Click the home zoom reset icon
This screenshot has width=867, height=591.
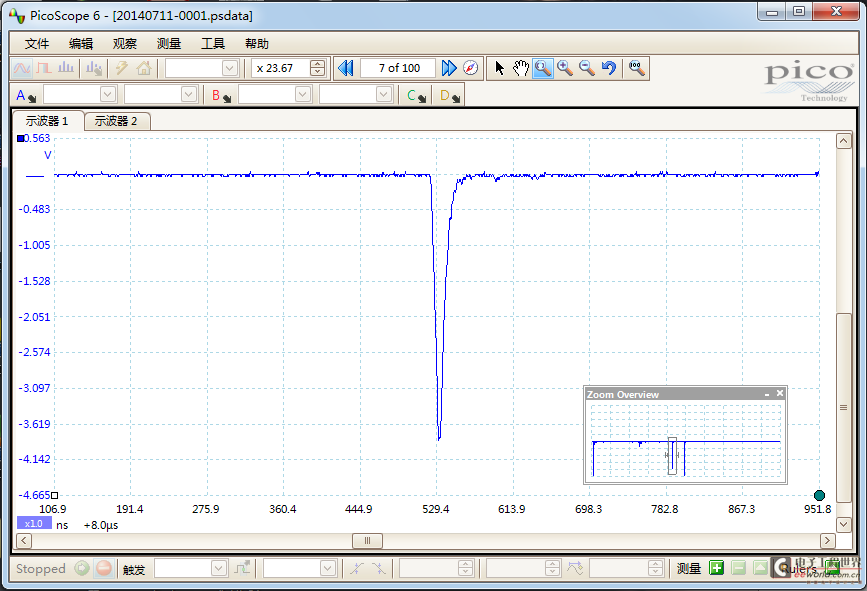click(144, 69)
